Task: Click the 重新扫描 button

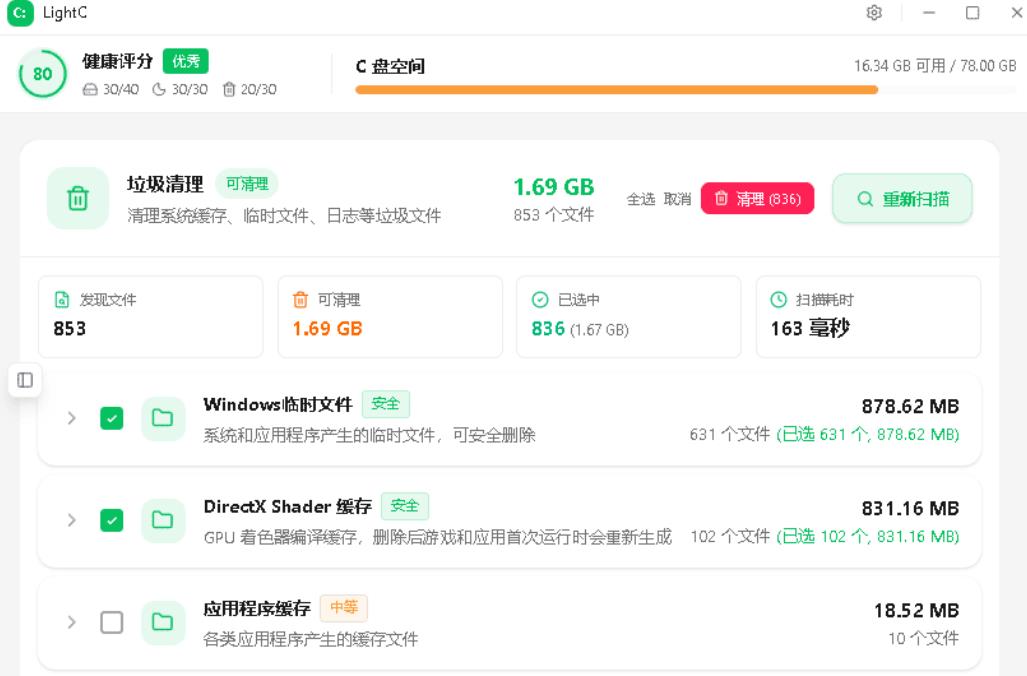Action: [x=902, y=198]
